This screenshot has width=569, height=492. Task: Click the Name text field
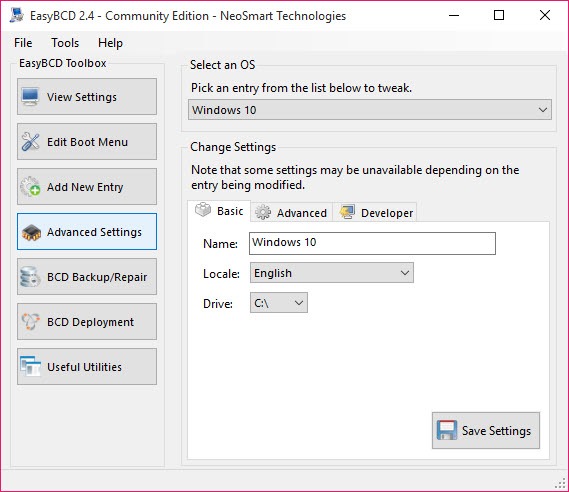[372, 243]
